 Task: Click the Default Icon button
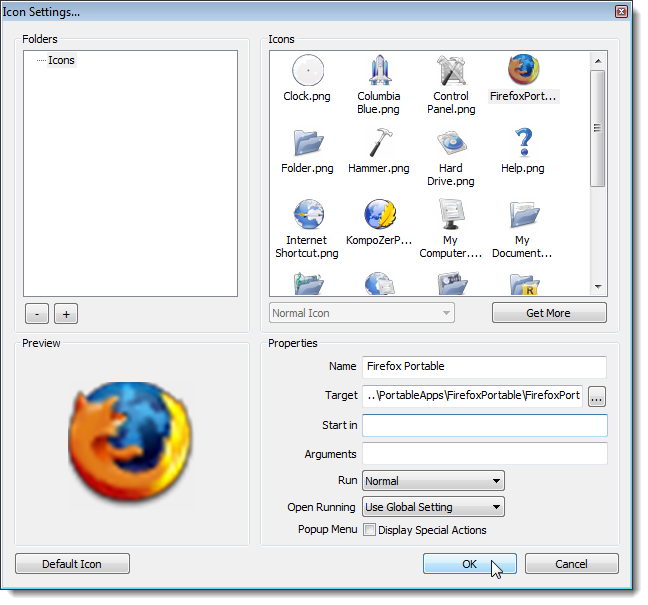[x=72, y=564]
